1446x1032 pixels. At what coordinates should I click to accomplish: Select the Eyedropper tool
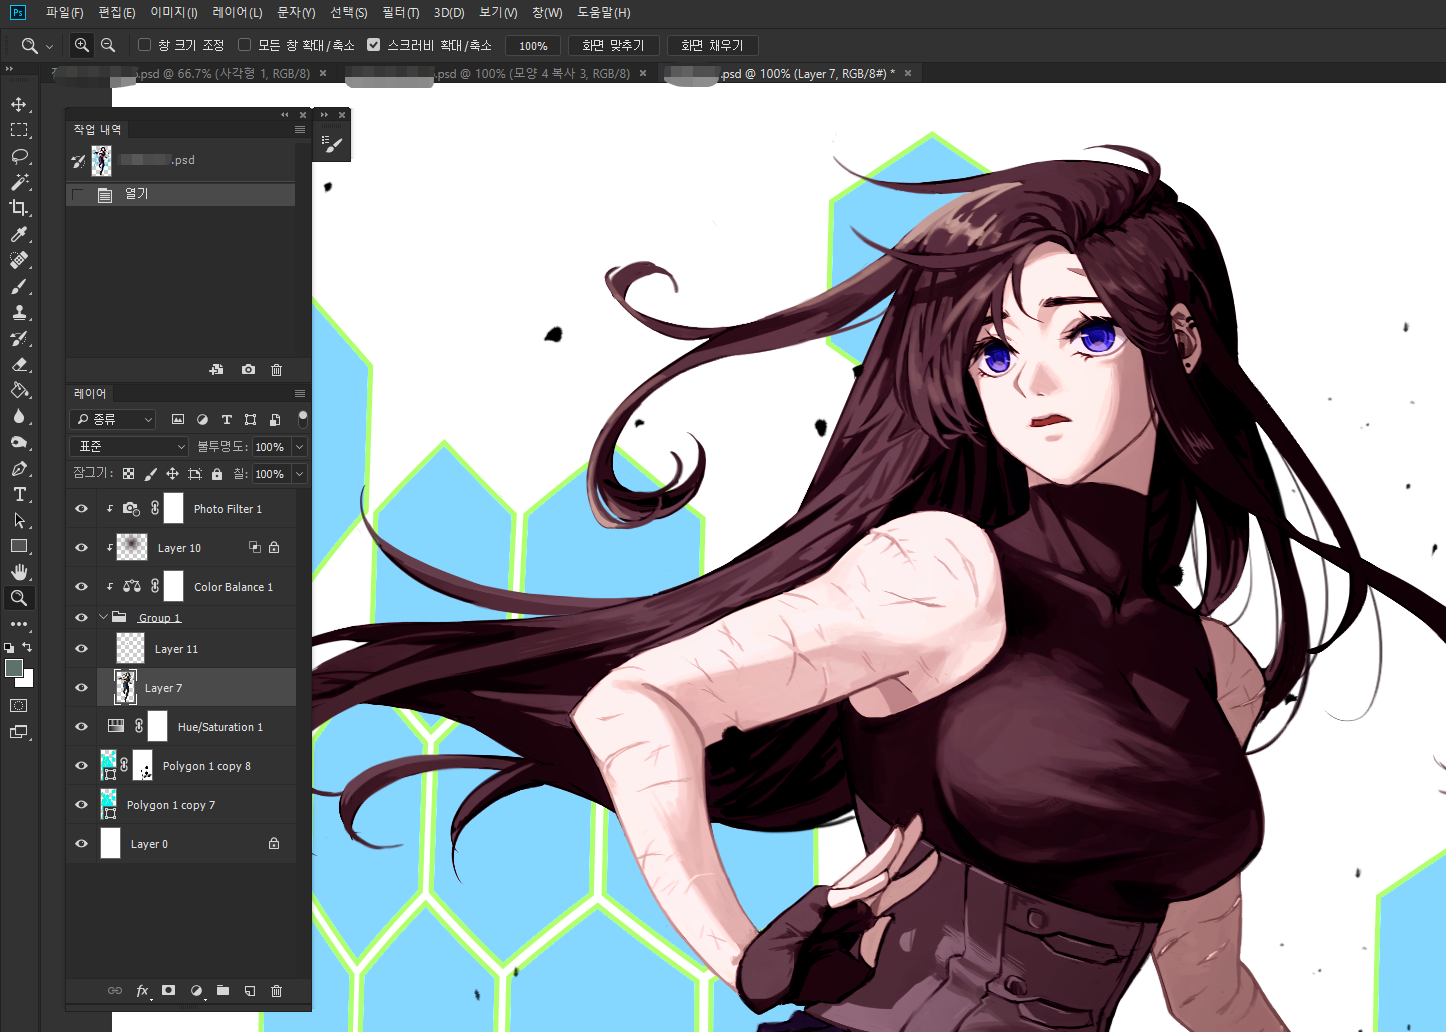[x=19, y=234]
